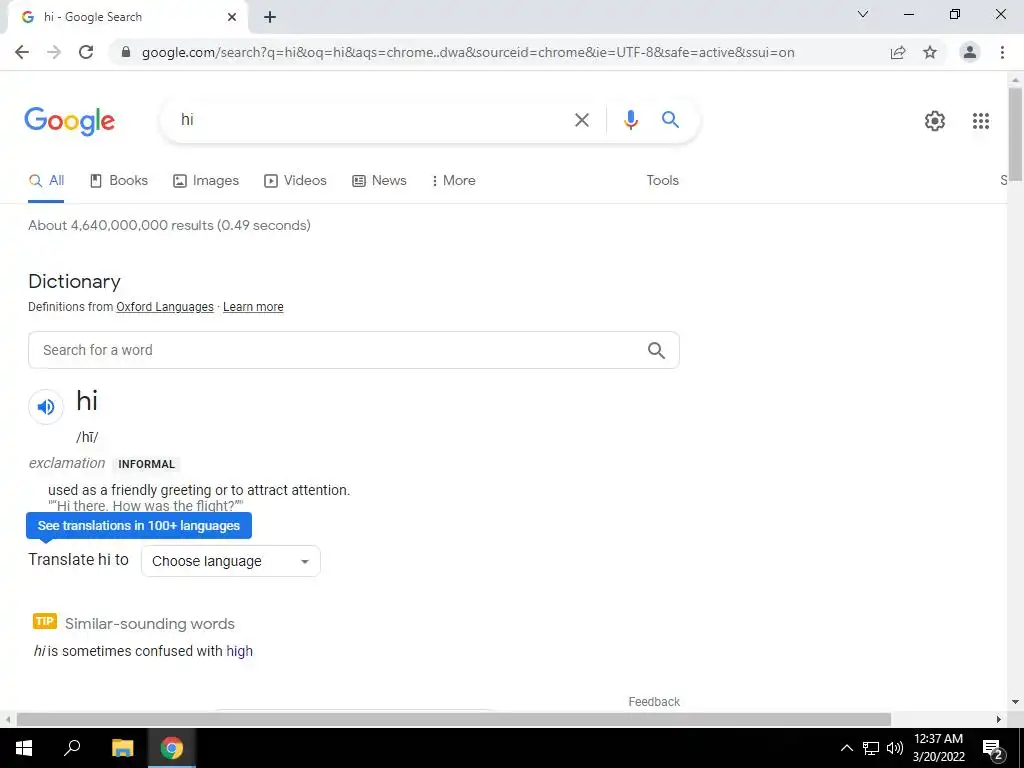Switch to the News results tab
Image resolution: width=1024 pixels, height=768 pixels.
coord(379,181)
